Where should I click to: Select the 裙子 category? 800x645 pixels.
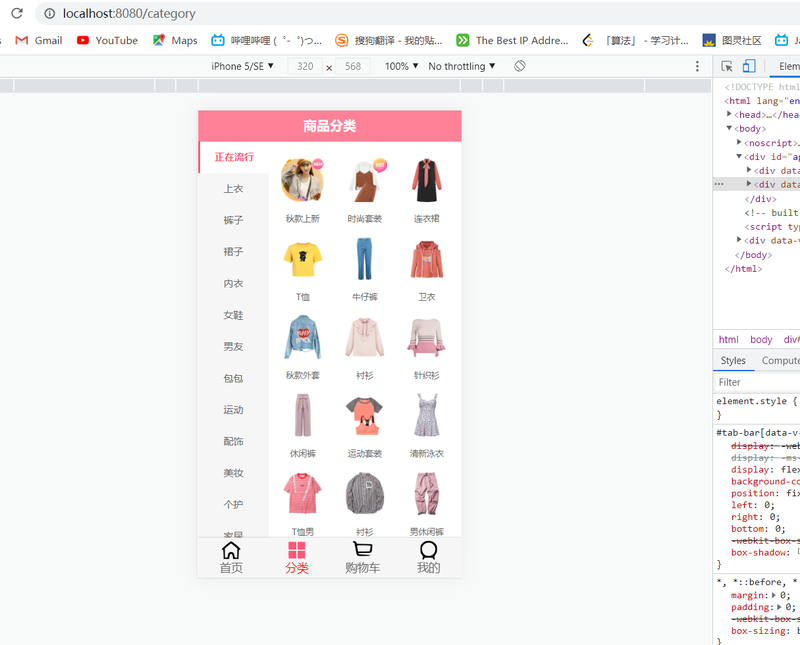(x=233, y=252)
